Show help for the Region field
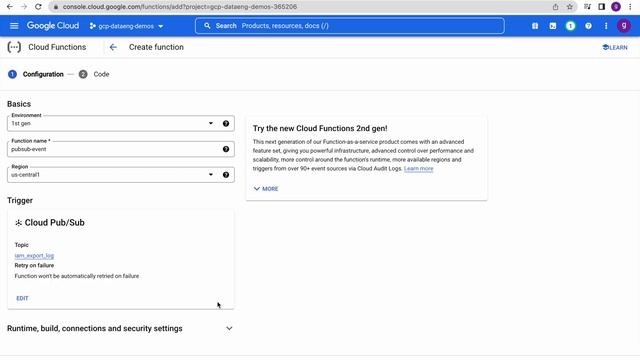Image resolution: width=640 pixels, height=360 pixels. [x=226, y=175]
